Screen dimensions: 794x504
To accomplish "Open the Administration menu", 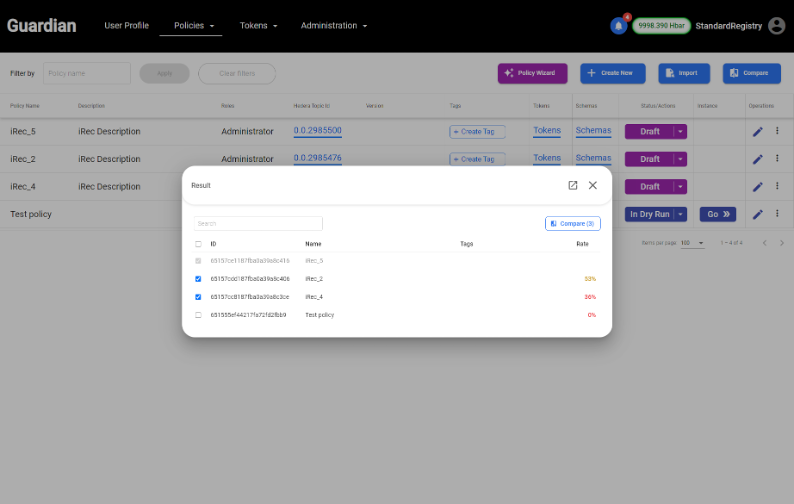I will 334,26.
